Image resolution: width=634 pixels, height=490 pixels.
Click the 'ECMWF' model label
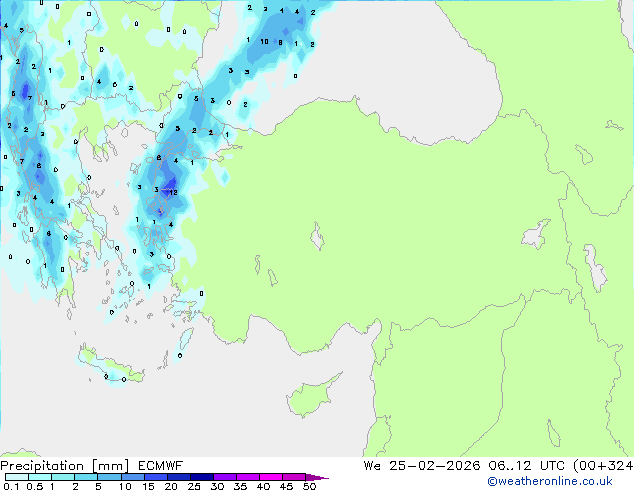tap(161, 466)
